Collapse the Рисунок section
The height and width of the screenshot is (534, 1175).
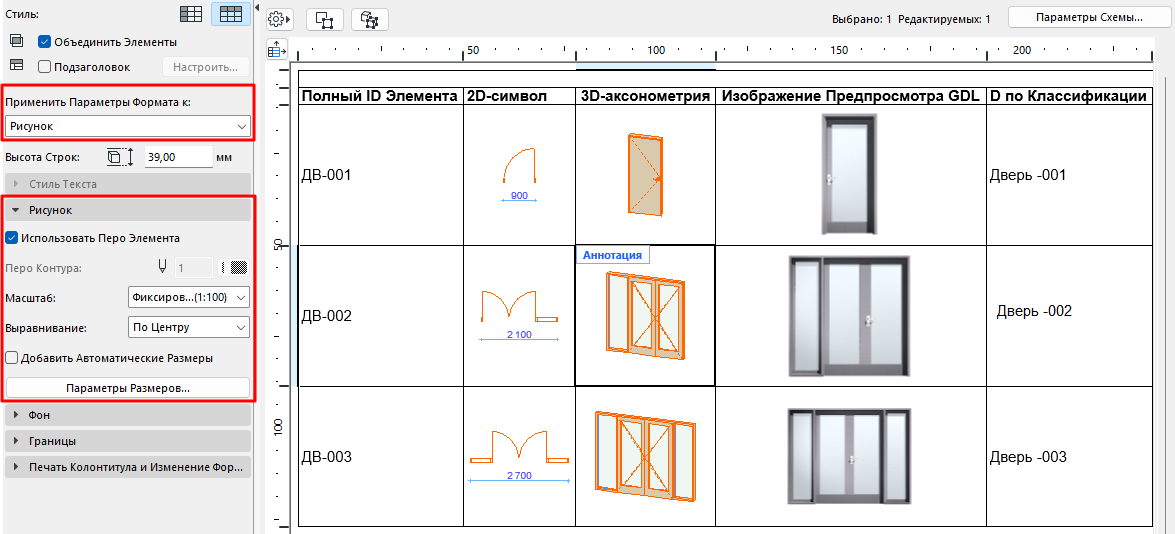pyautogui.click(x=127, y=210)
